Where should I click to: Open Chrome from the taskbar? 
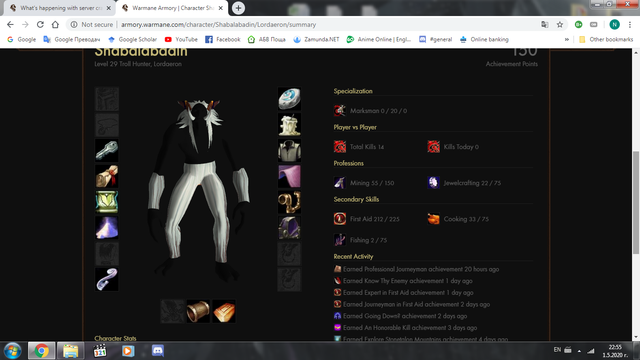click(x=41, y=351)
